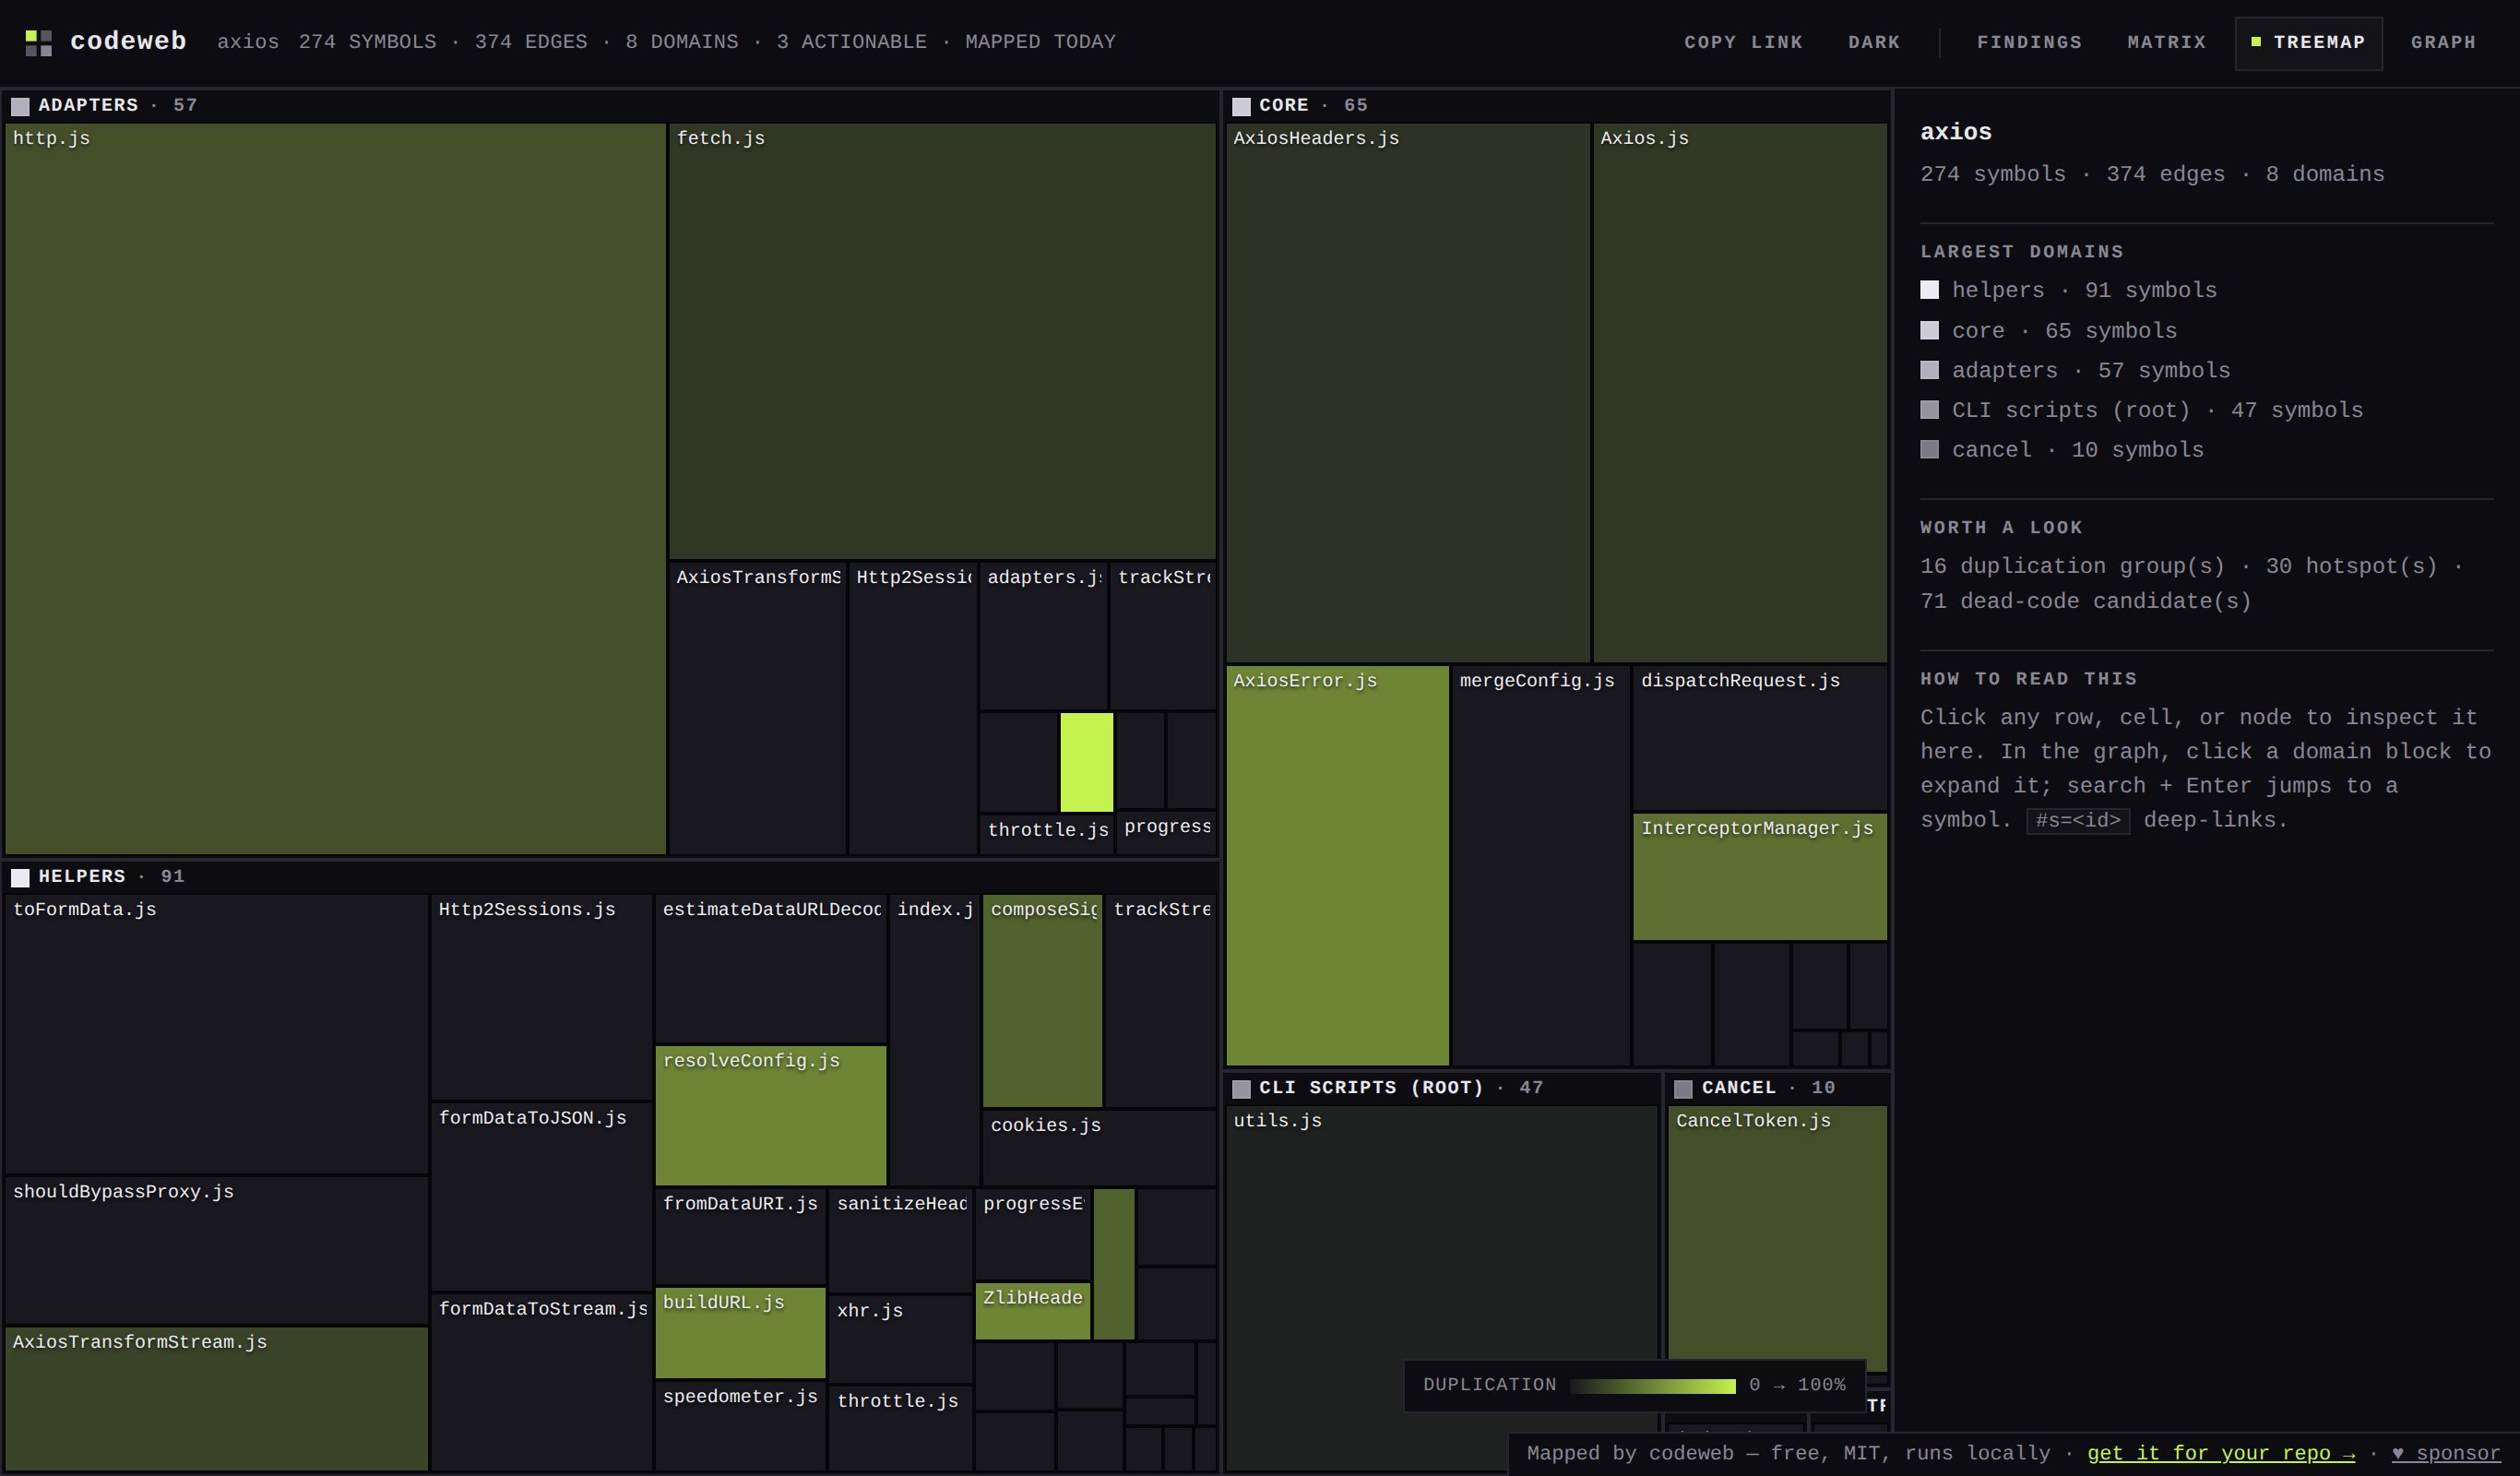Toggle the DARK theme button
This screenshot has width=2520, height=1476.
point(1873,42)
